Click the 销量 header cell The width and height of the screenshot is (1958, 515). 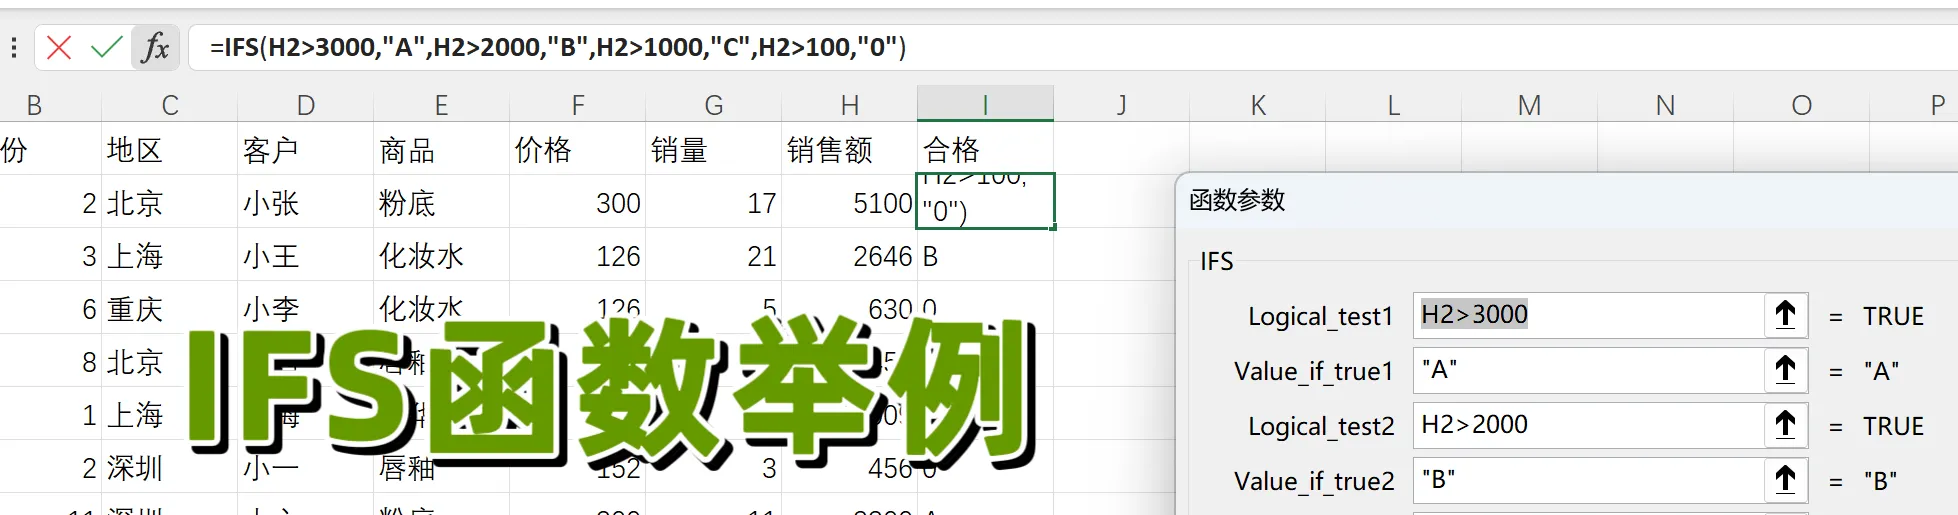coord(714,150)
